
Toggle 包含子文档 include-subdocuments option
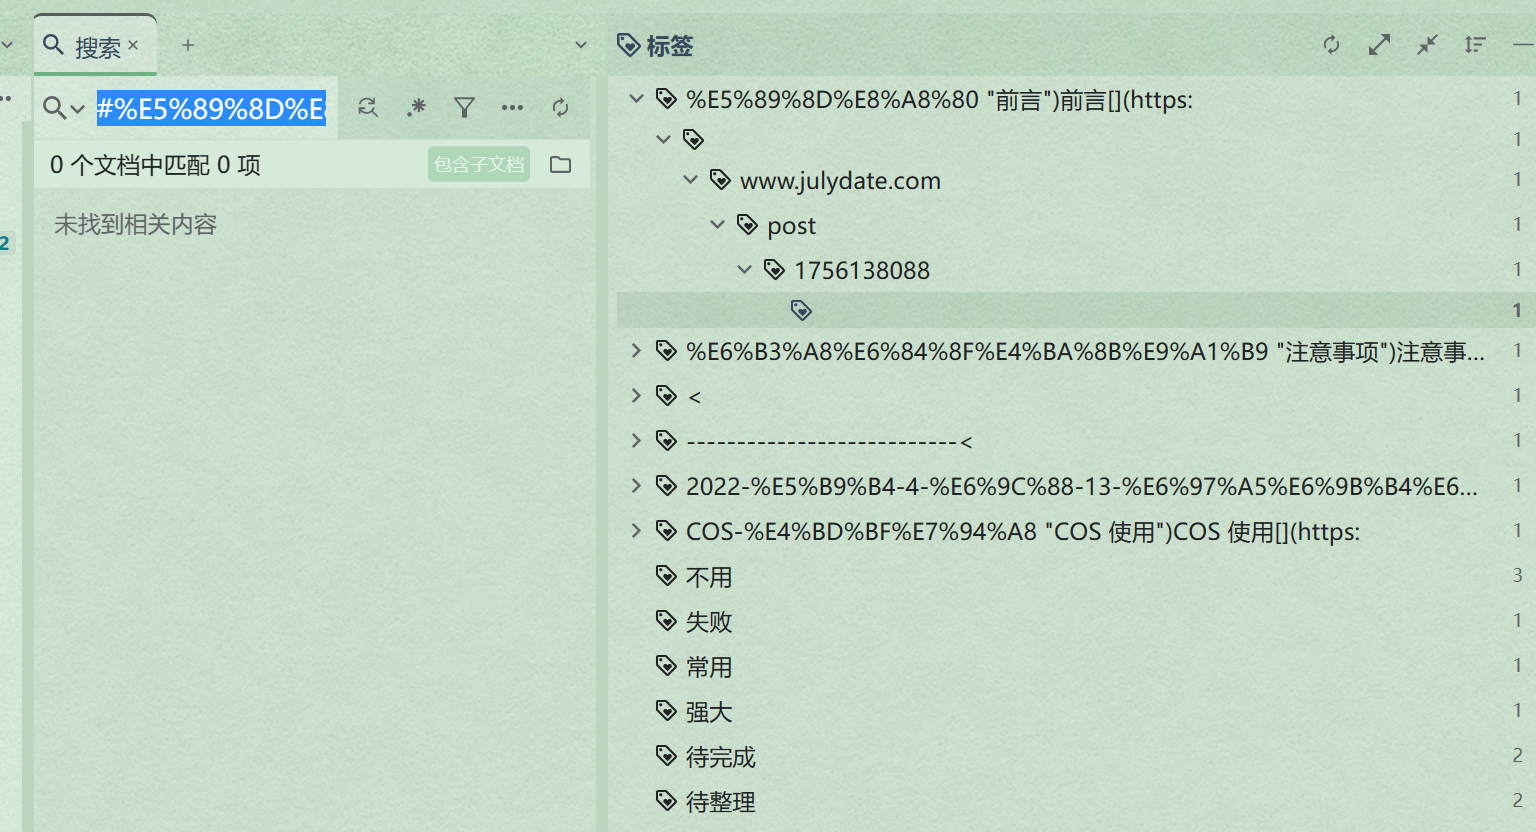point(478,164)
